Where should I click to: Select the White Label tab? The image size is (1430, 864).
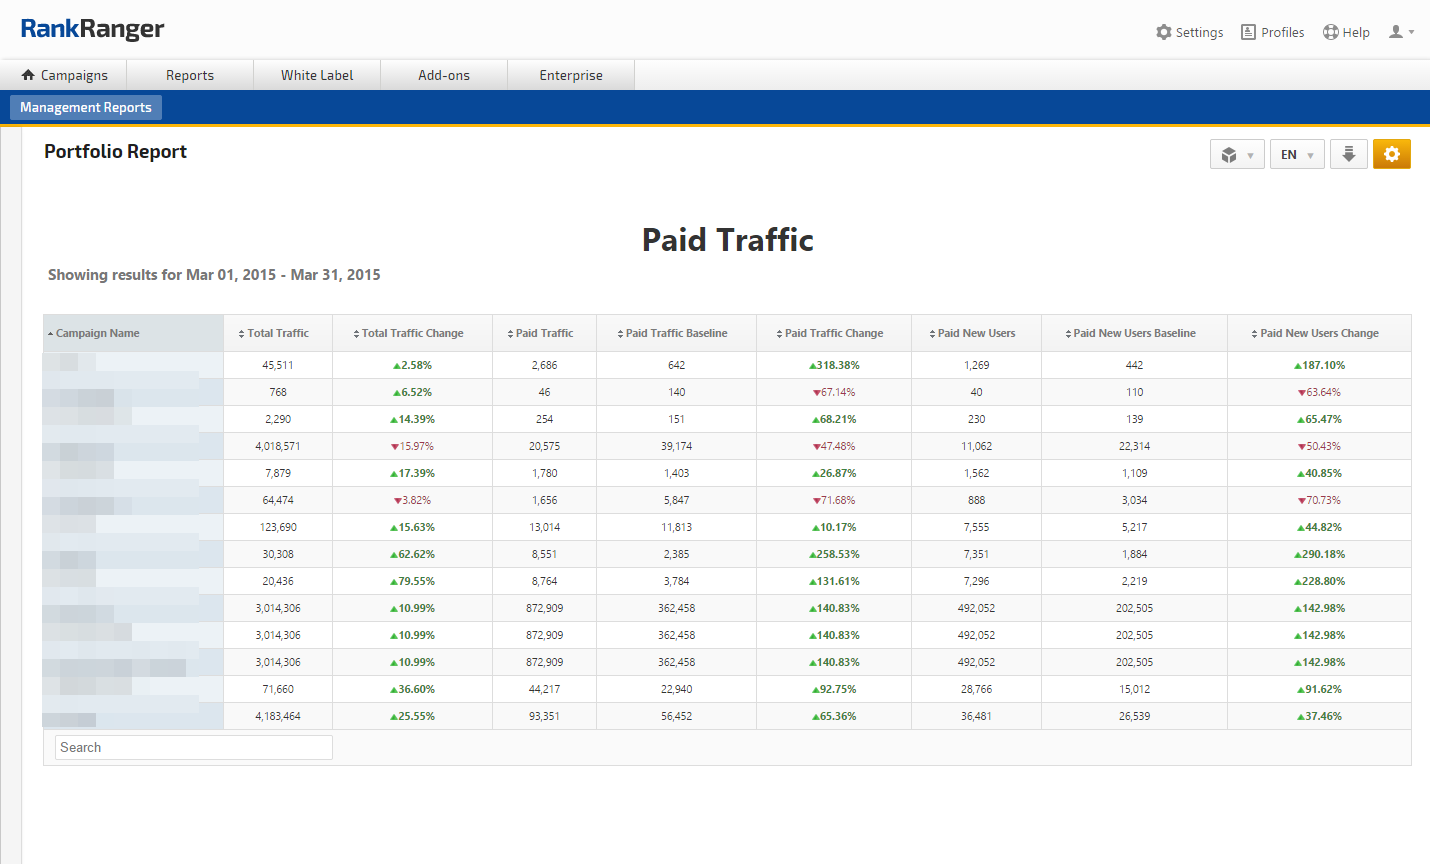click(317, 75)
